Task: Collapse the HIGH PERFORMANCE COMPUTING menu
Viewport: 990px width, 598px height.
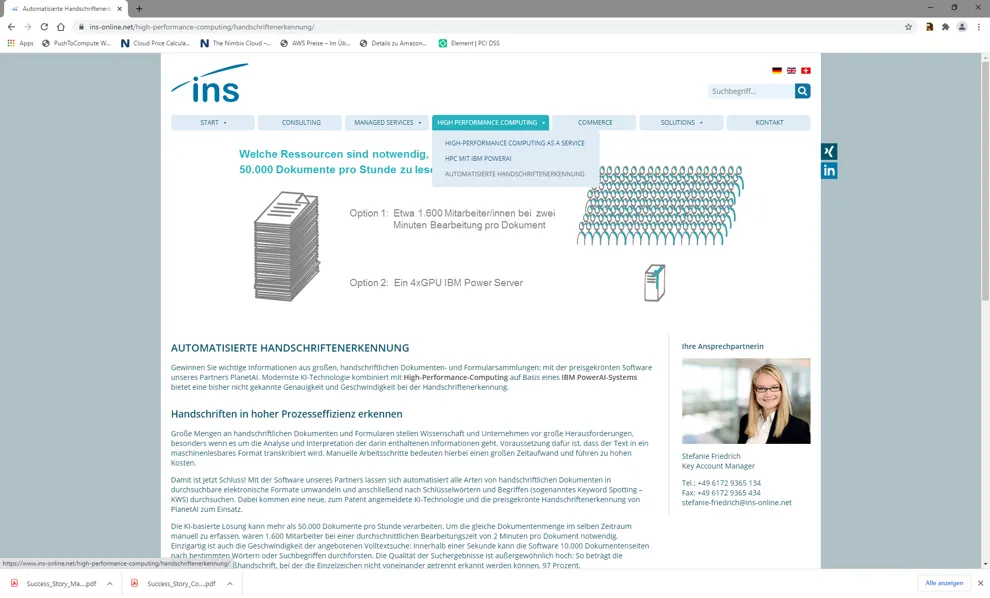Action: [x=491, y=123]
